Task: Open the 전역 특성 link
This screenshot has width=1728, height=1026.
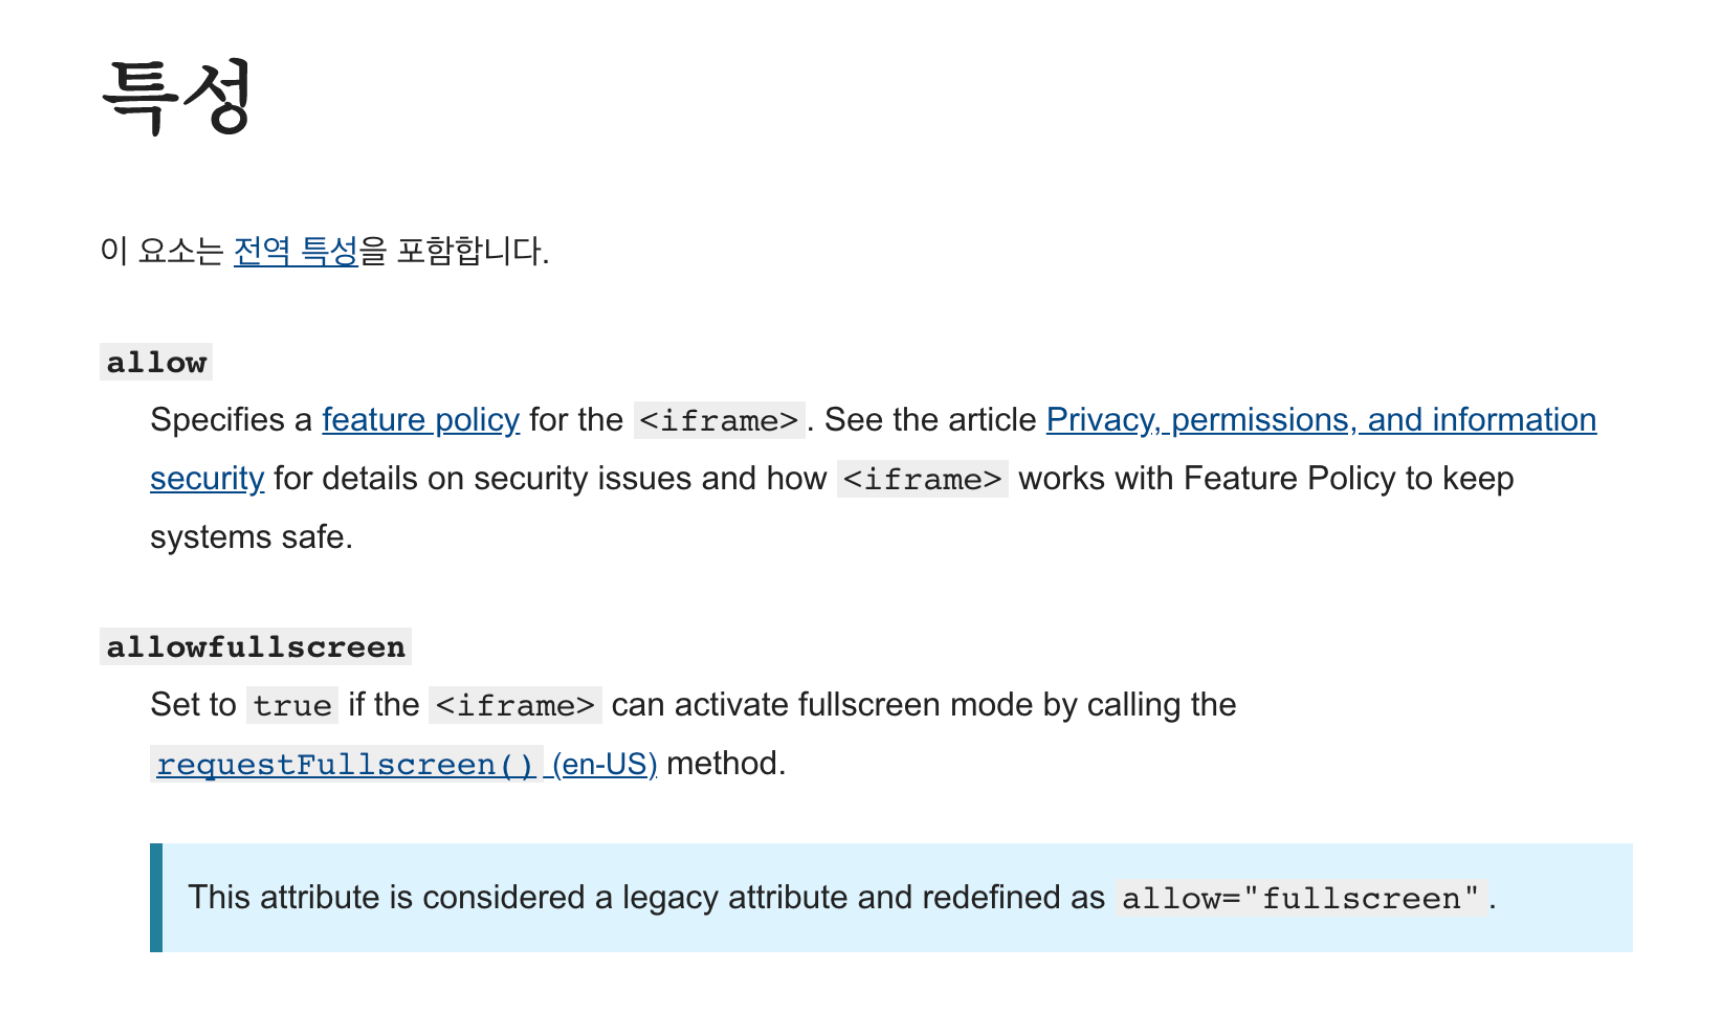Action: click(x=295, y=251)
